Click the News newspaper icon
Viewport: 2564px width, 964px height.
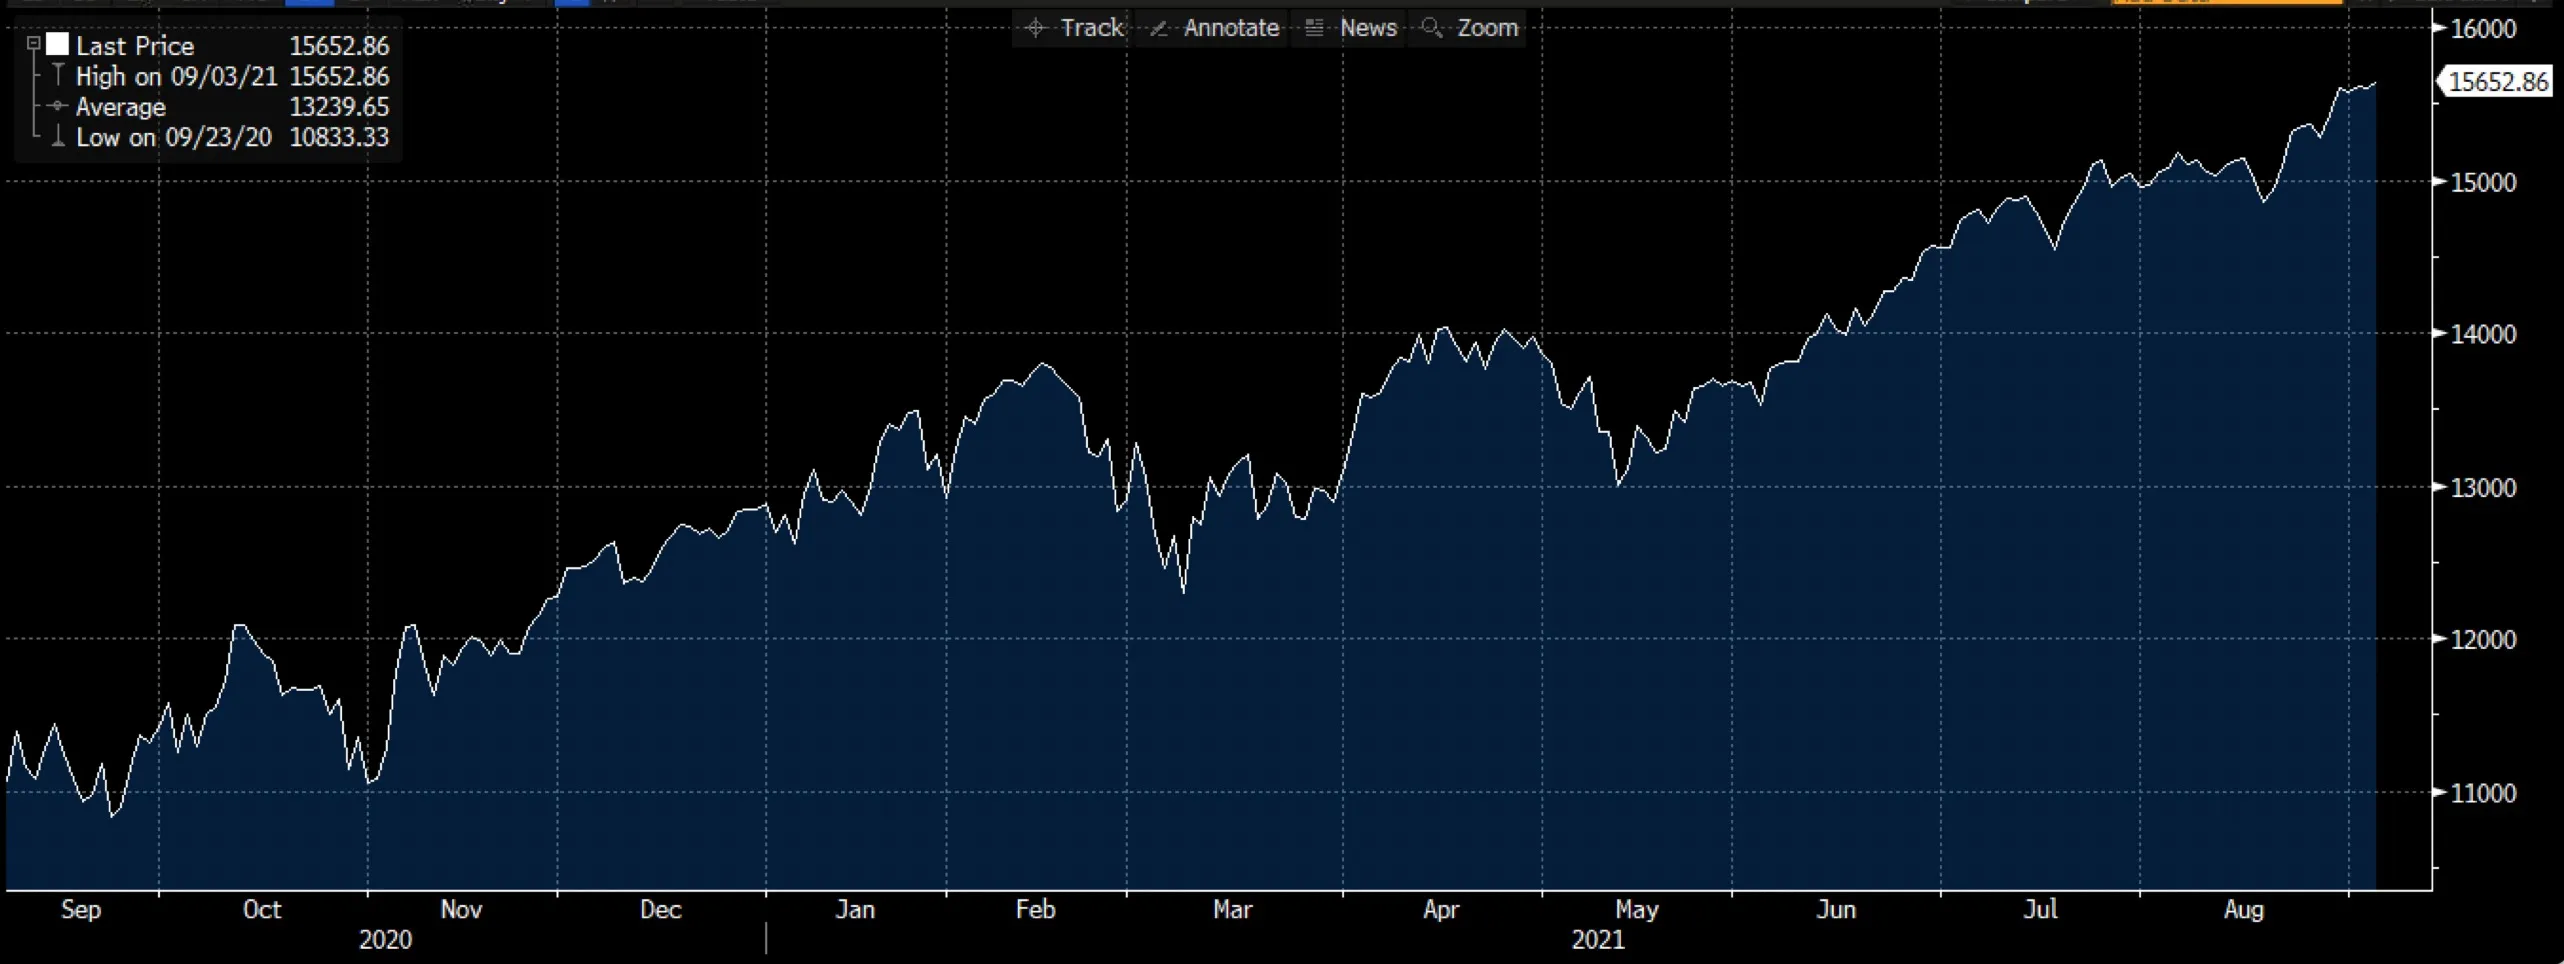[x=1313, y=28]
